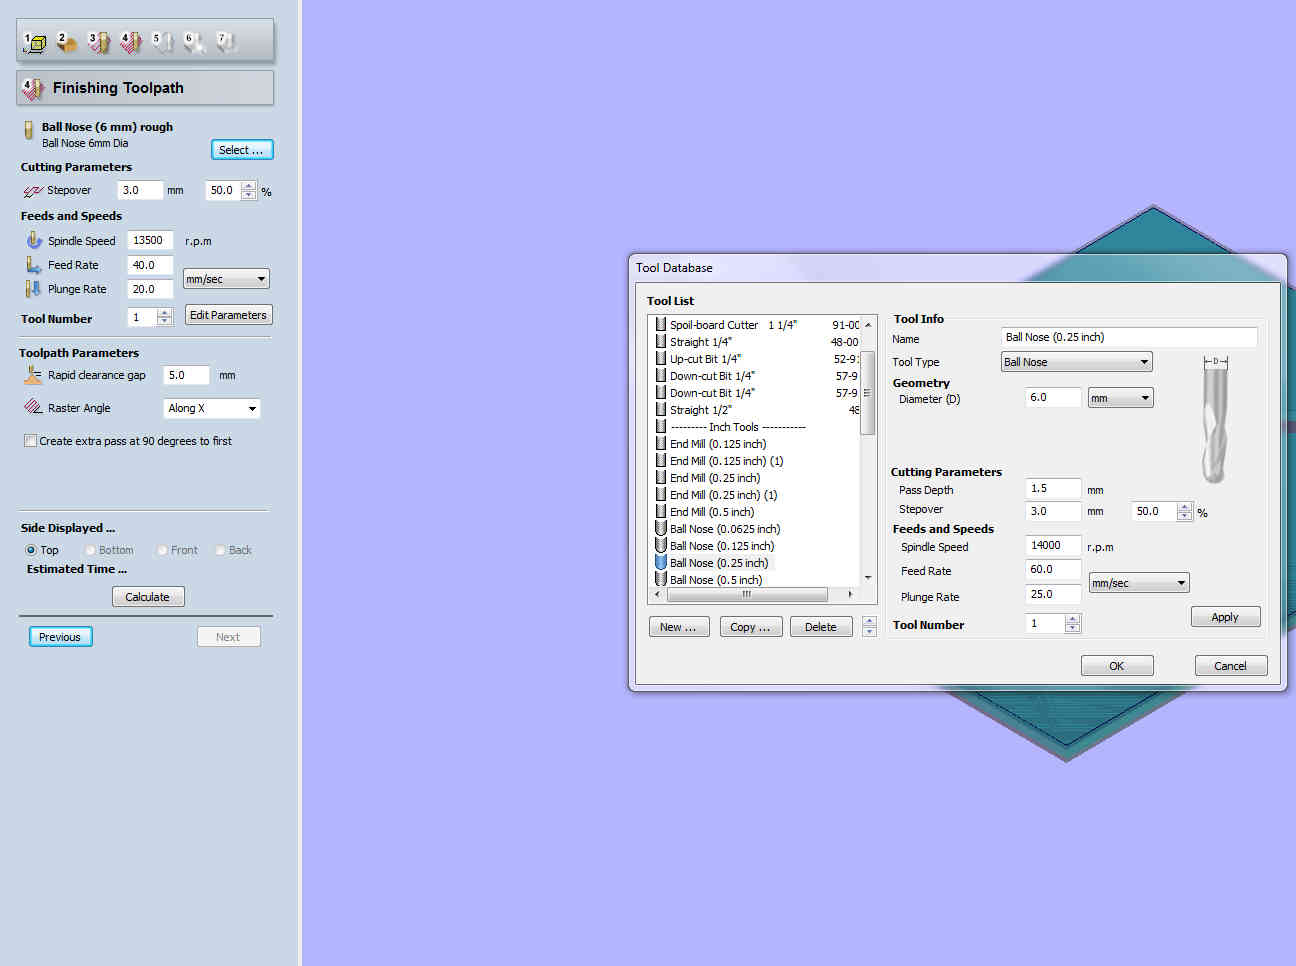Open diameter units mm dropdown
This screenshot has width=1296, height=966.
click(1120, 398)
